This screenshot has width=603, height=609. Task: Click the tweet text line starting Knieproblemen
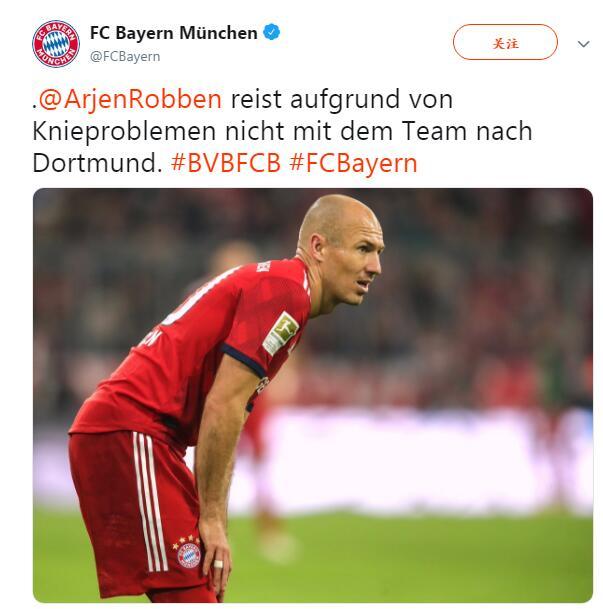(x=282, y=131)
